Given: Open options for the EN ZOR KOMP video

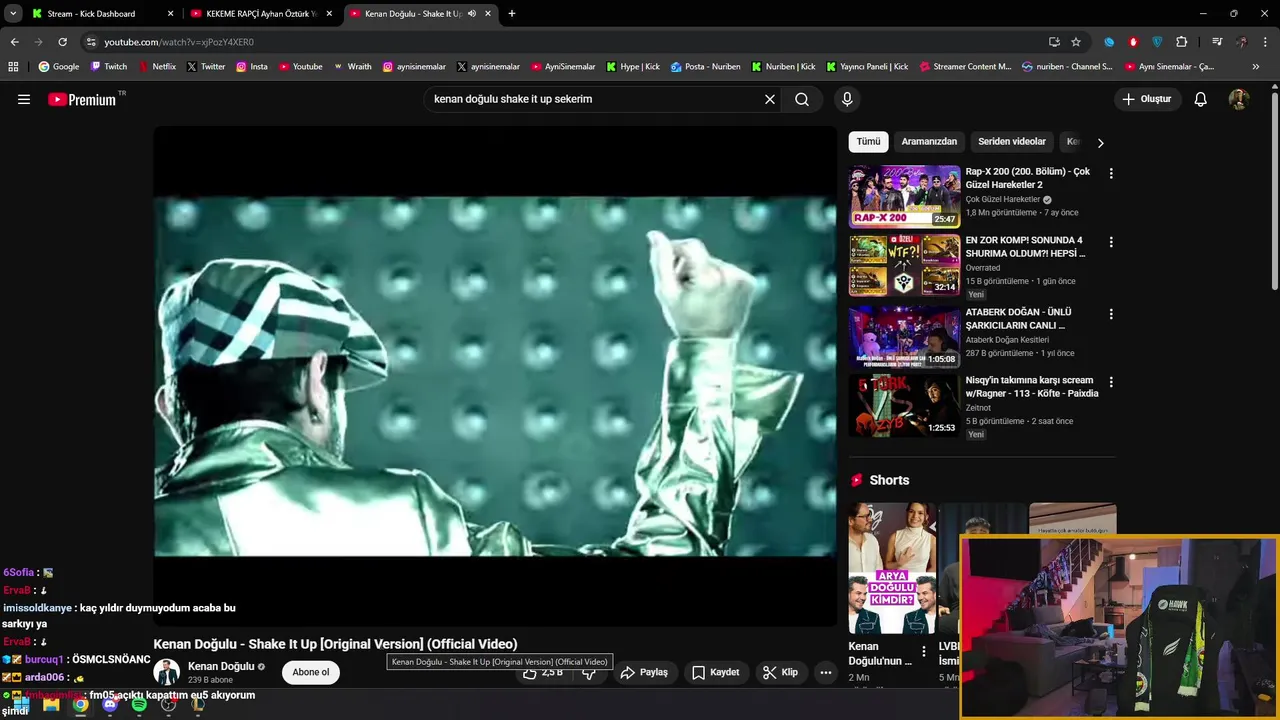Looking at the screenshot, I should (x=1111, y=242).
